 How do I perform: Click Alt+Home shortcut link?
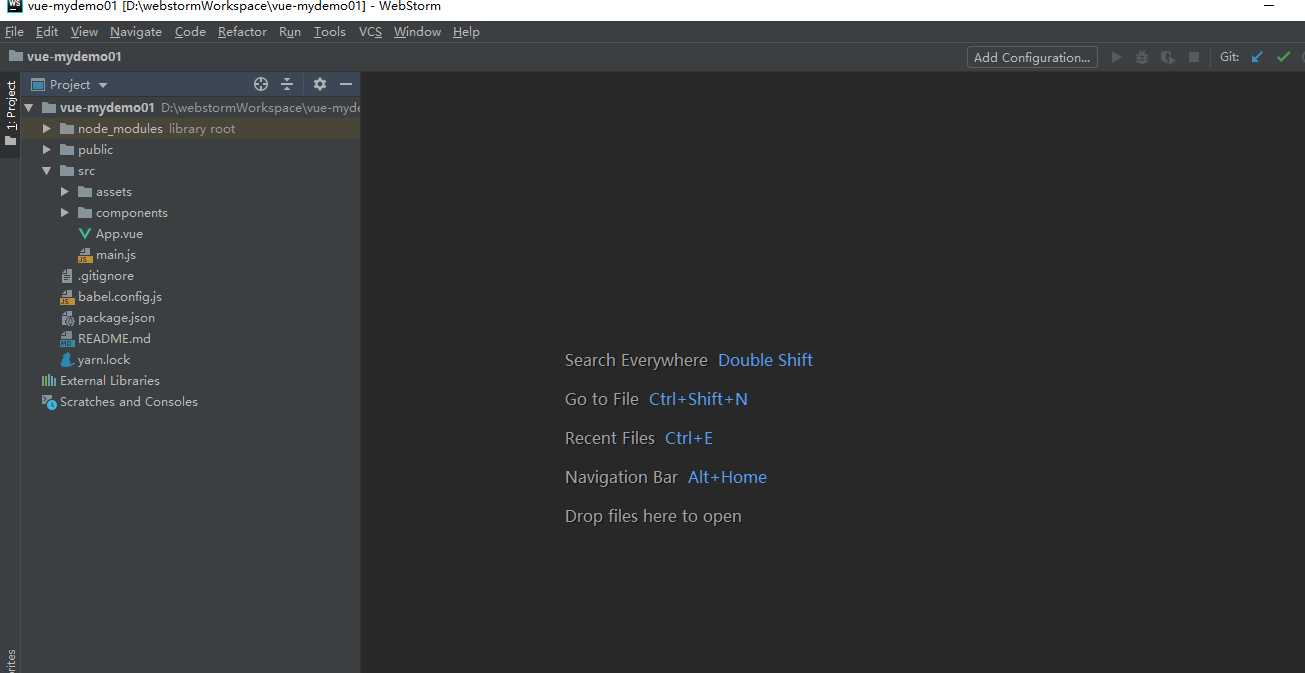tap(727, 477)
